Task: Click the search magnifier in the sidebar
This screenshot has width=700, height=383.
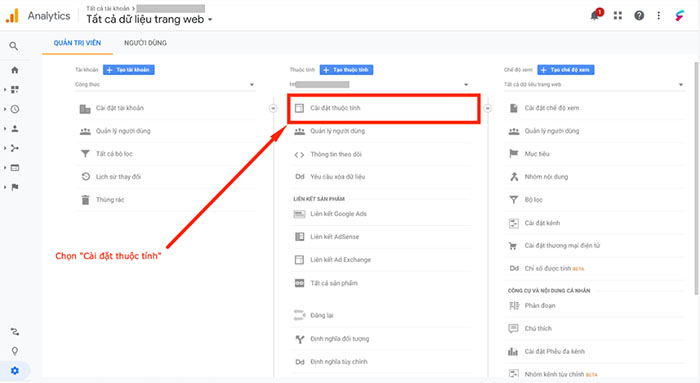Action: click(14, 46)
